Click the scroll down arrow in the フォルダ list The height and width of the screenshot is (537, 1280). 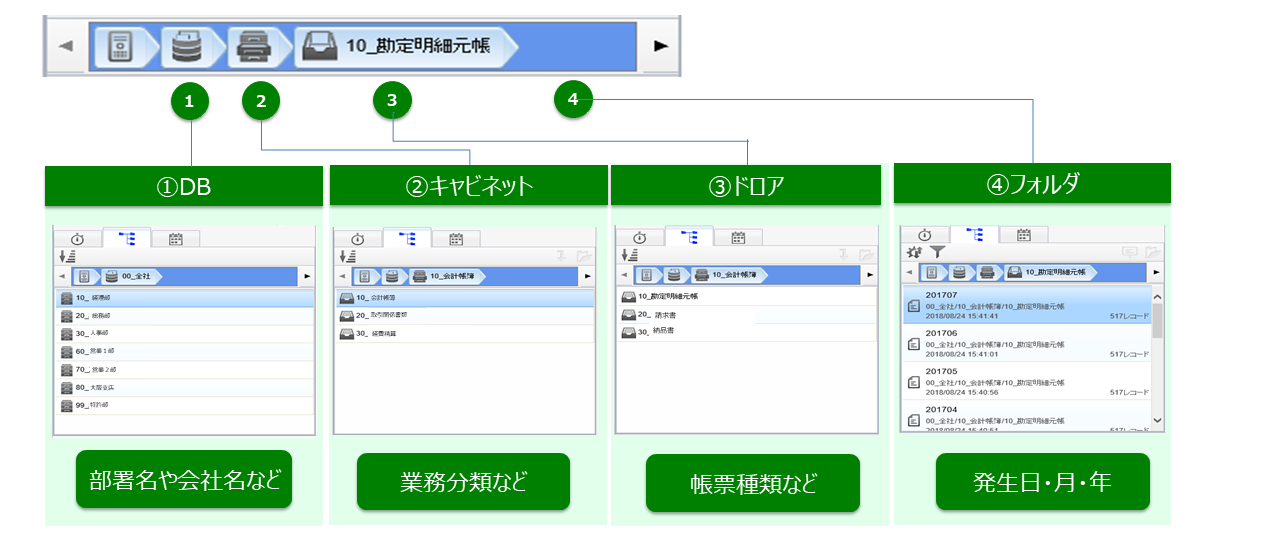(1158, 421)
